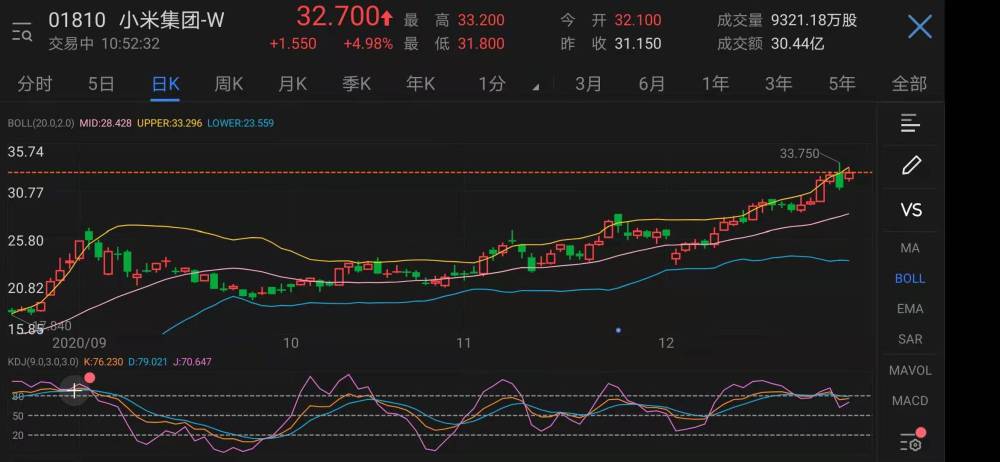Image resolution: width=1000 pixels, height=462 pixels.
Task: Set range to 全部
Action: click(x=909, y=84)
